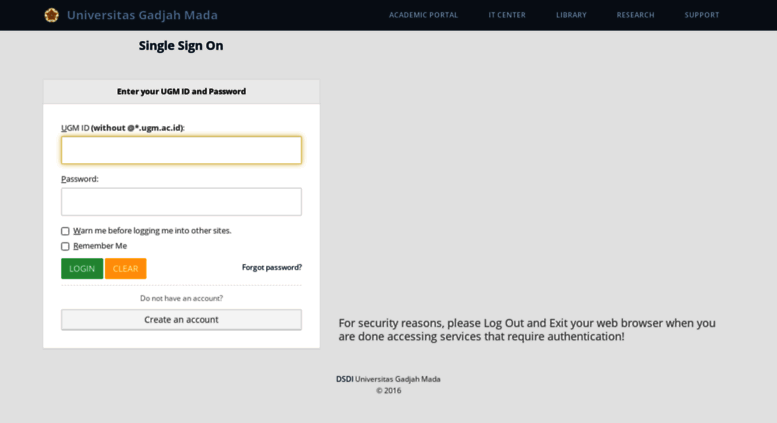Focus the UGM ID input field
777x423 pixels.
pos(181,150)
